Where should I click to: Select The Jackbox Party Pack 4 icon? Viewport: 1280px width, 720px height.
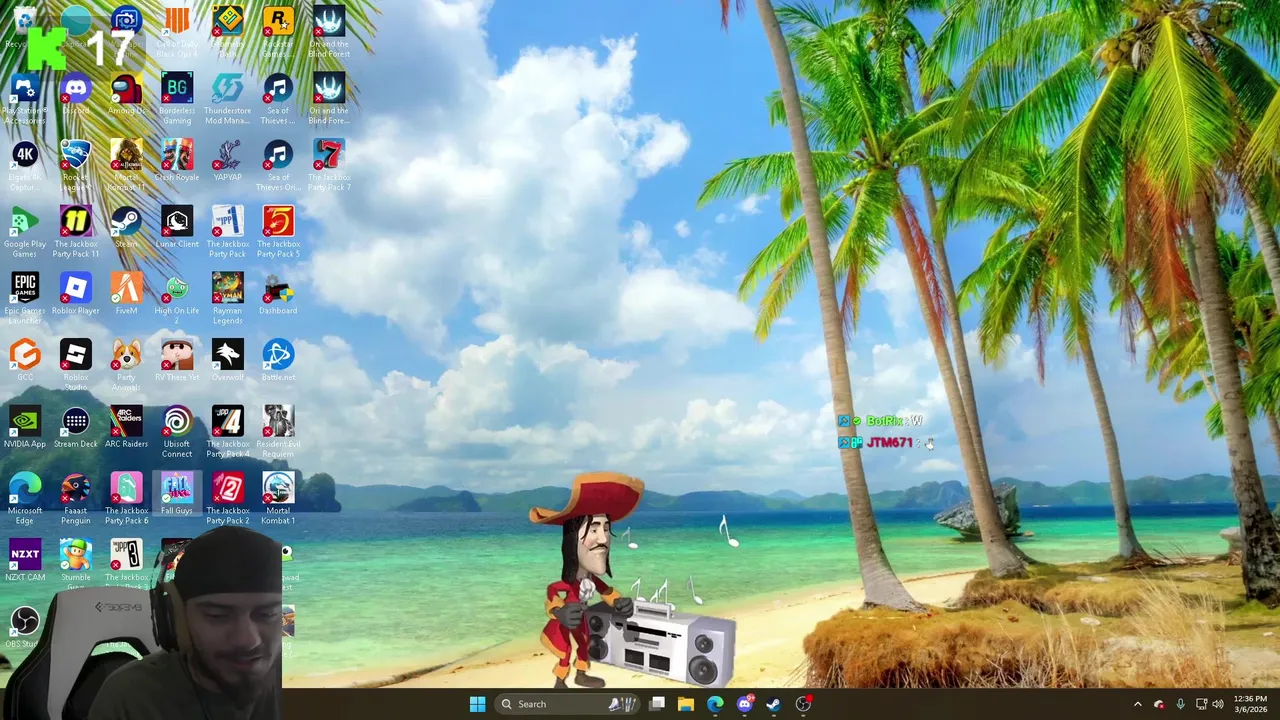pos(228,432)
